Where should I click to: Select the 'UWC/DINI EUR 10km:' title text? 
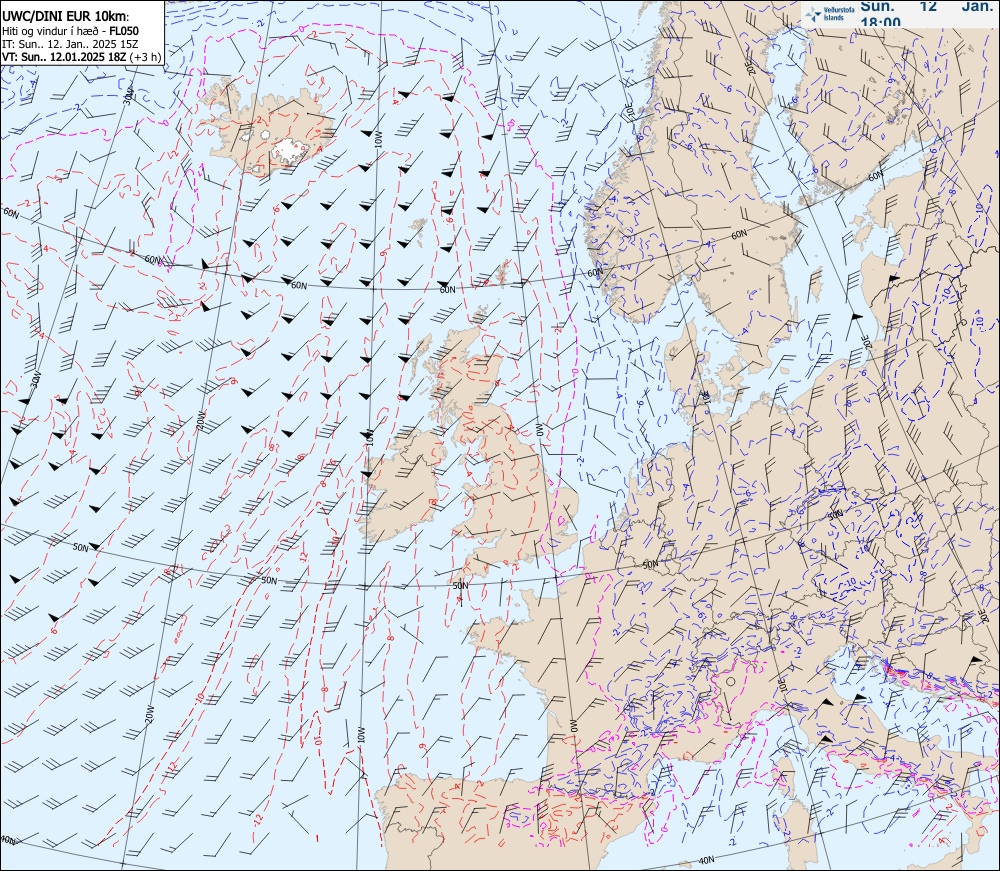pos(66,17)
